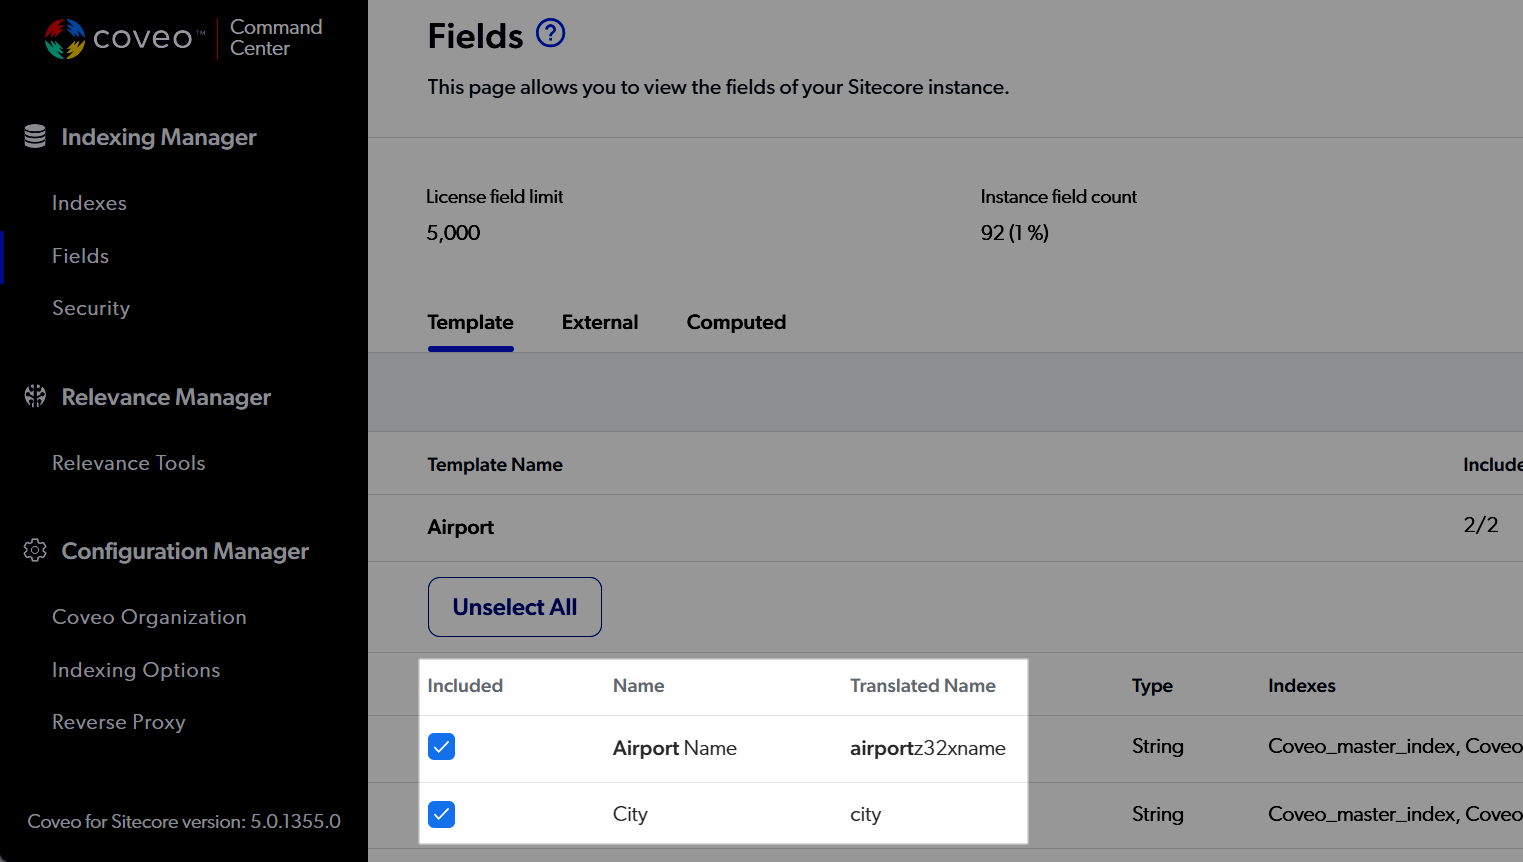Click the lowercase city translated name
Screen dimensions: 1523x862
click(x=866, y=814)
